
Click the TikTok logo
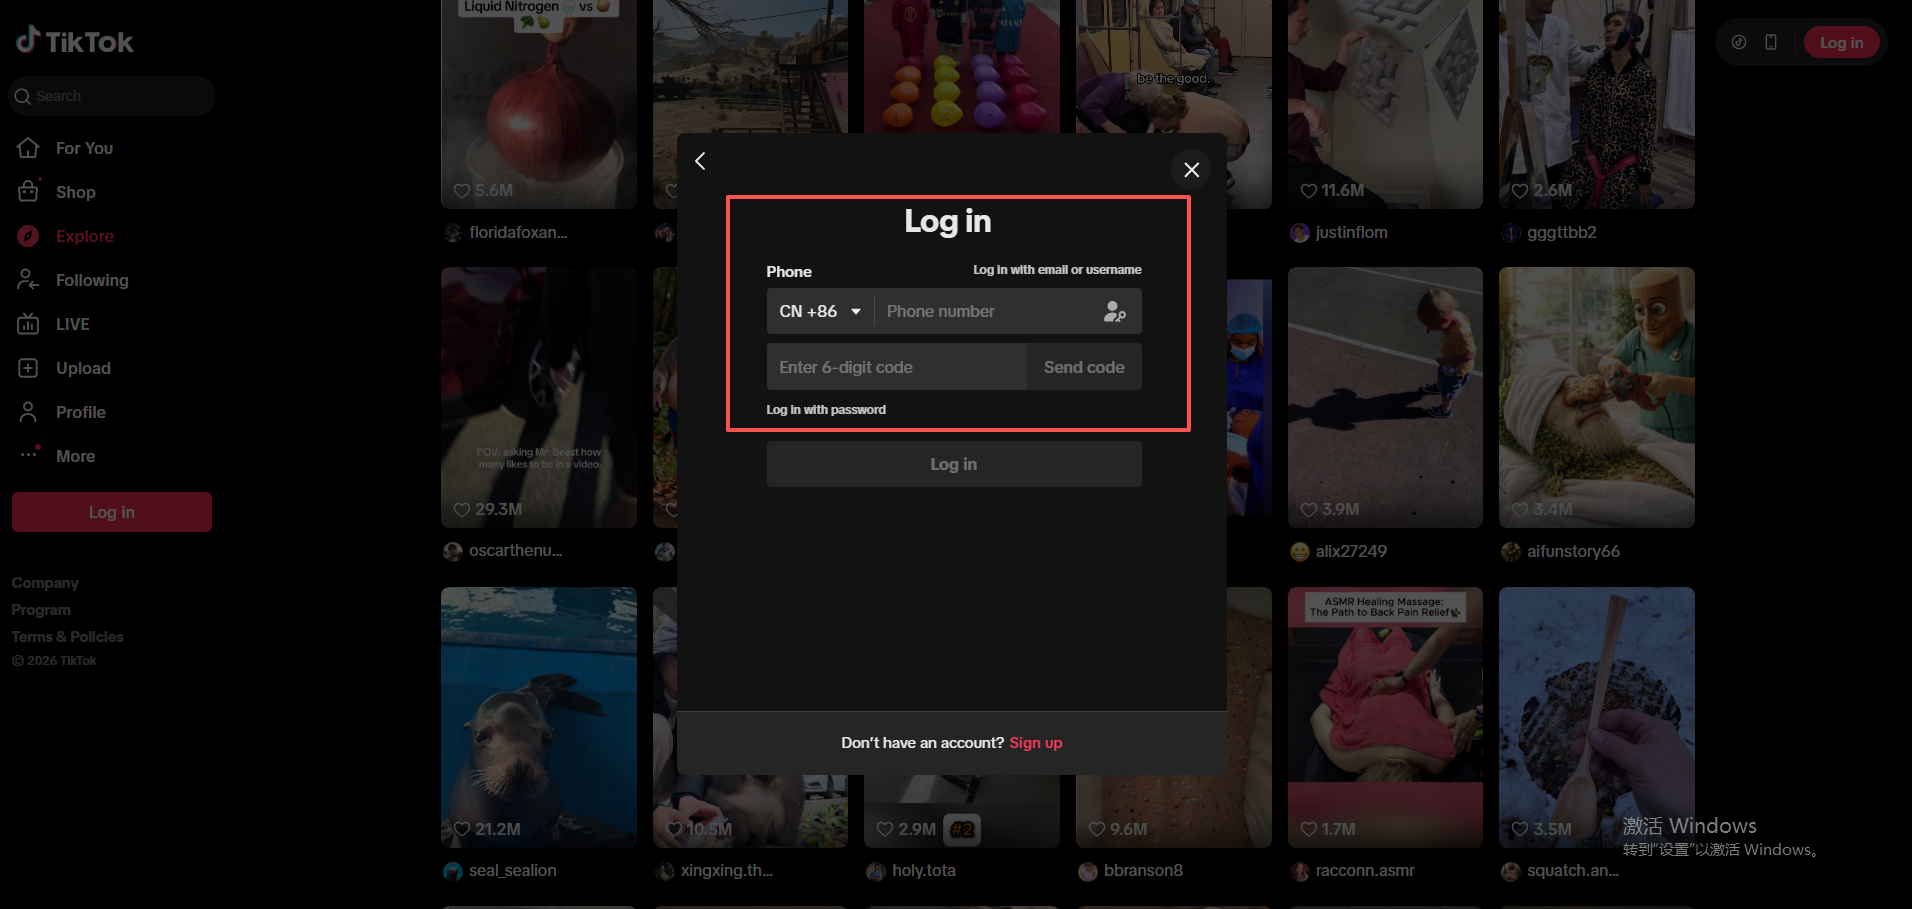(75, 41)
